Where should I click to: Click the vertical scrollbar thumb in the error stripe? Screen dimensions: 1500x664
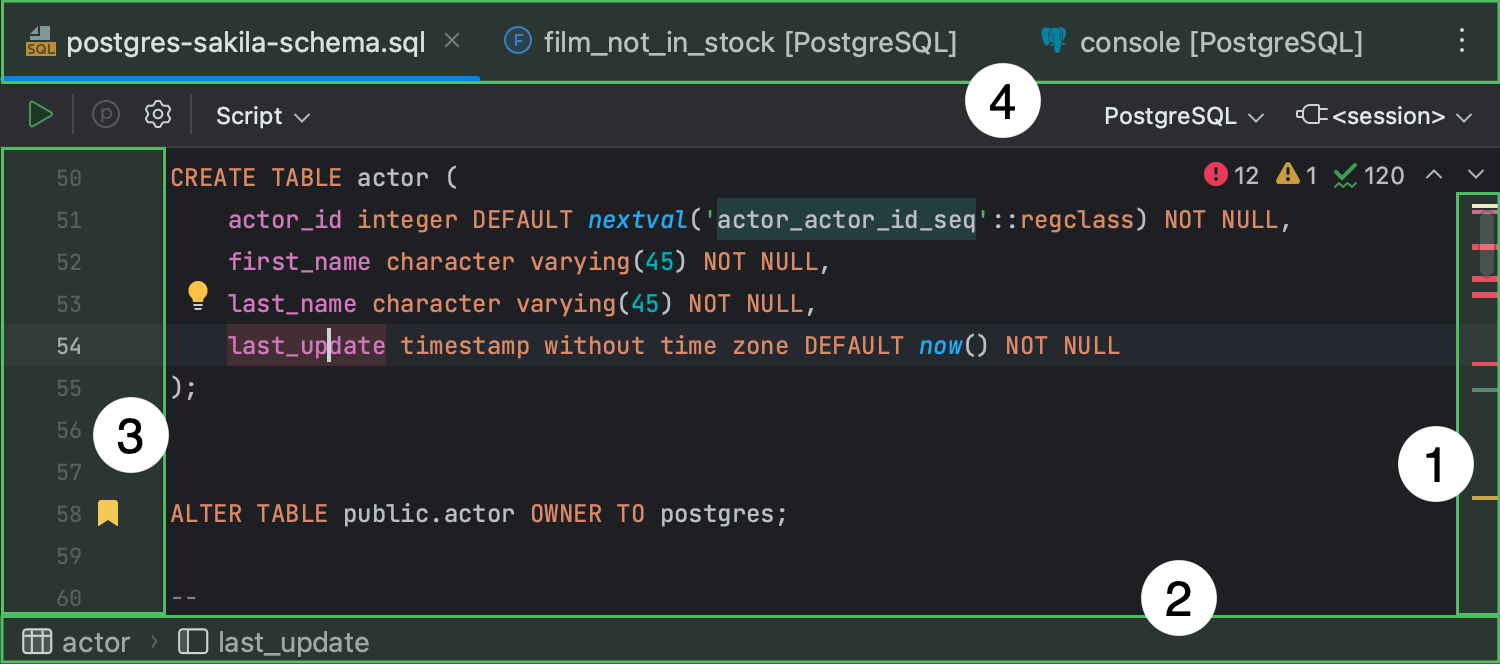(x=1488, y=242)
